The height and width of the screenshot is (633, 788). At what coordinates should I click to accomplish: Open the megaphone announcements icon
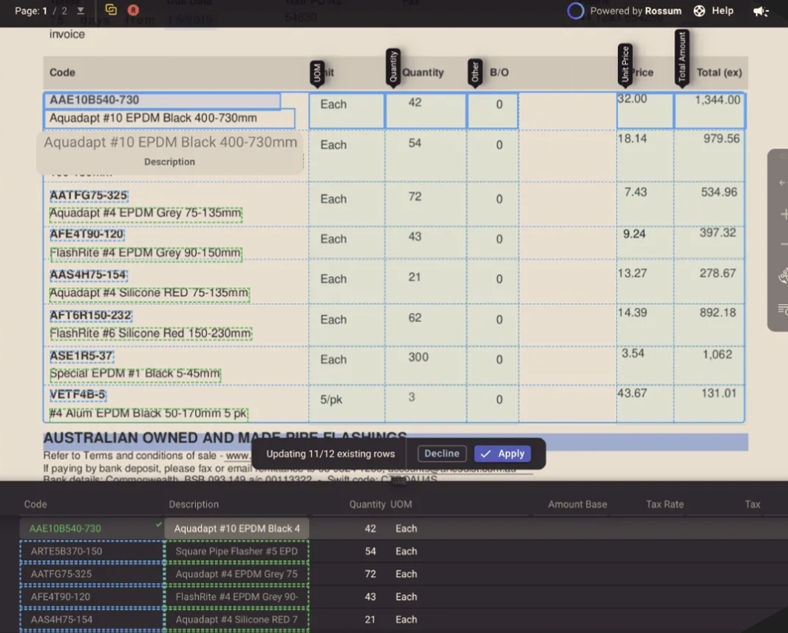(760, 11)
